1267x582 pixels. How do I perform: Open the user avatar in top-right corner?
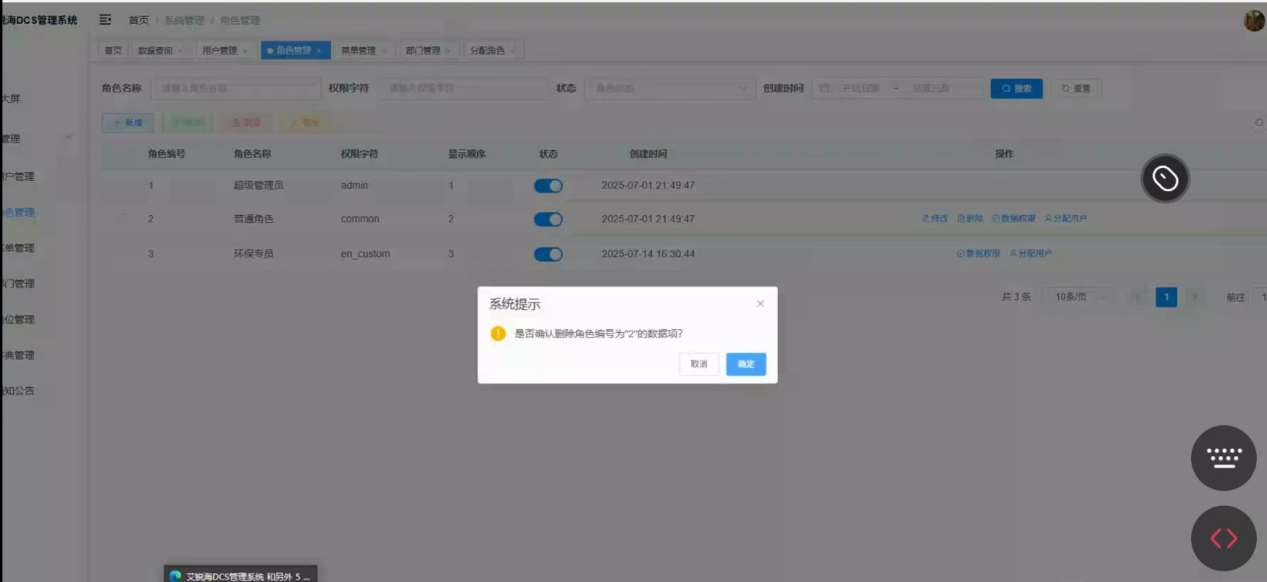coord(1254,21)
